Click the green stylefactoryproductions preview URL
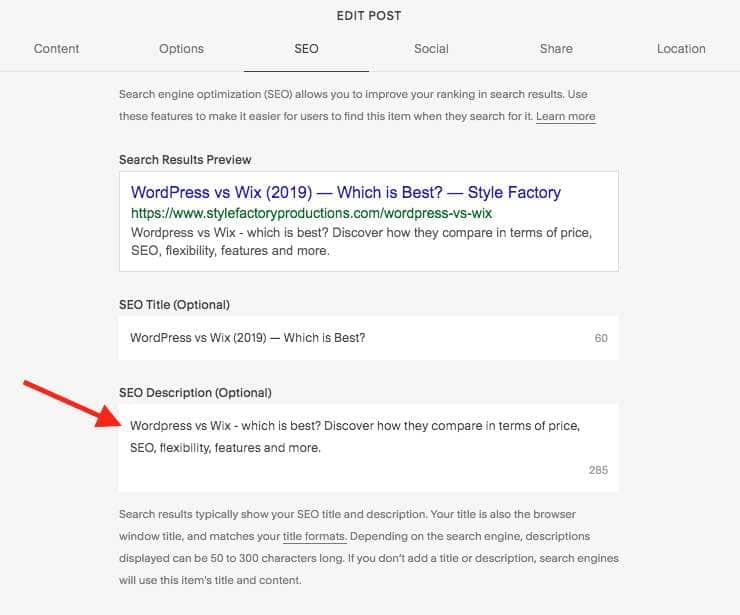The height and width of the screenshot is (615, 740). (x=311, y=213)
